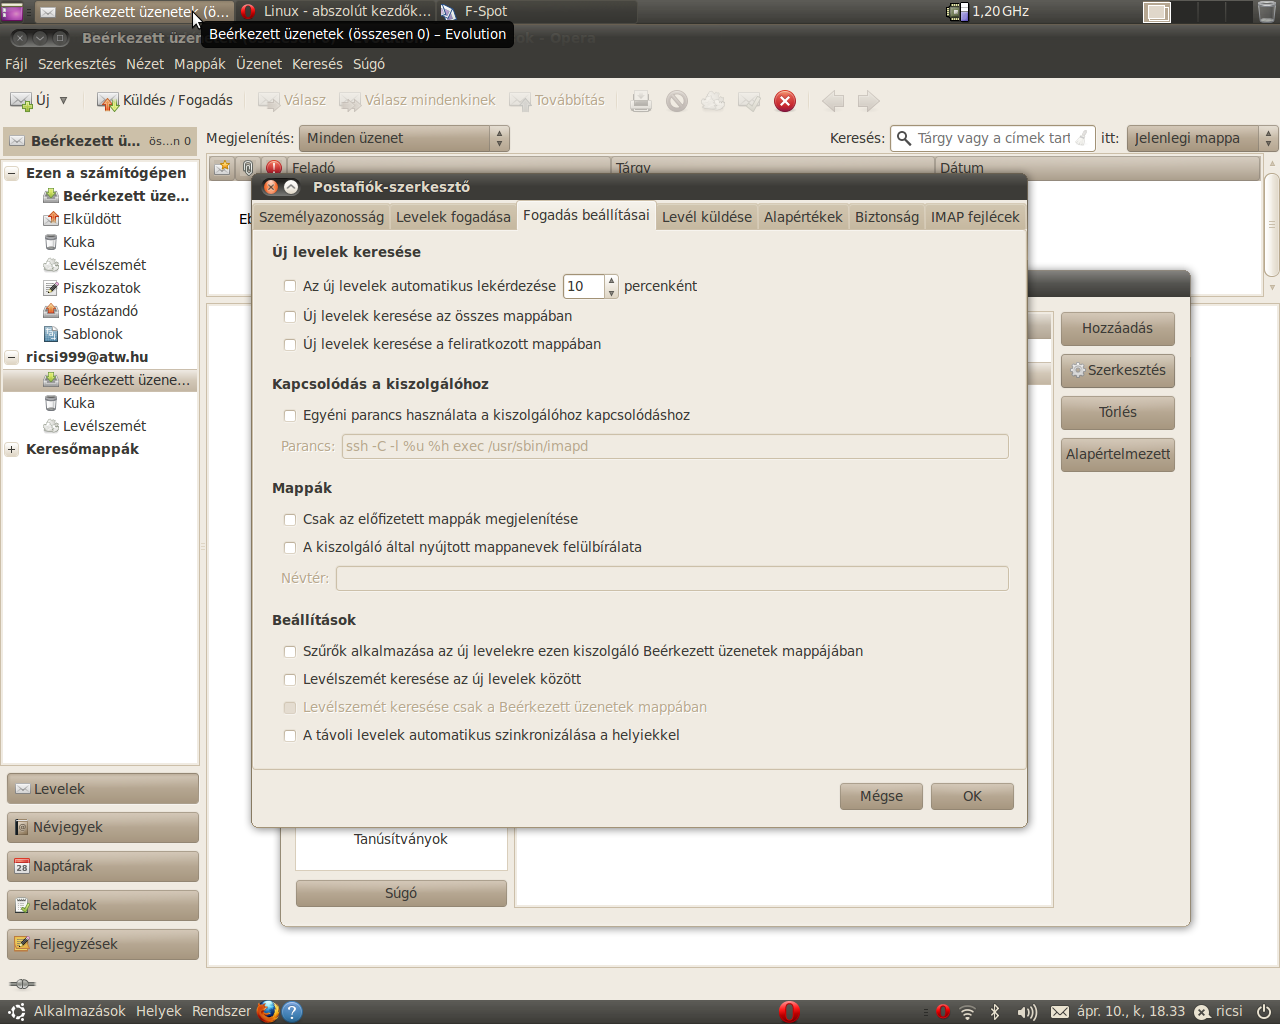Switch to Naptárak view

pyautogui.click(x=103, y=867)
